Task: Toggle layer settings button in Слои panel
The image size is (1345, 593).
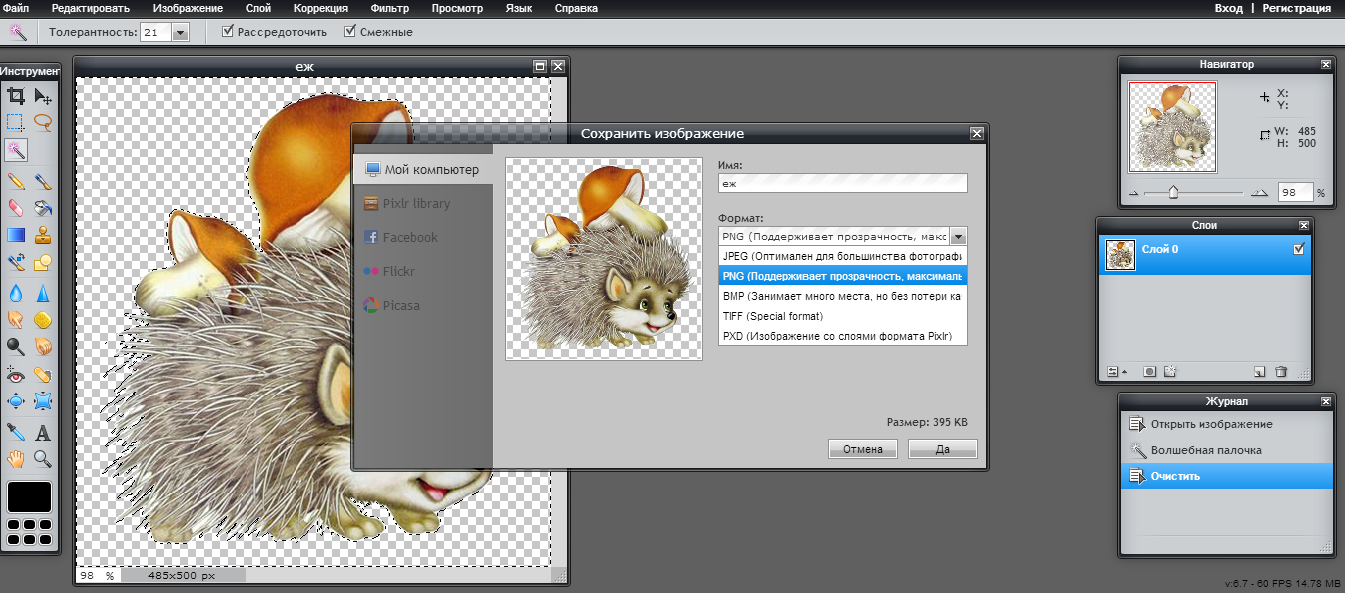Action: click(1115, 371)
